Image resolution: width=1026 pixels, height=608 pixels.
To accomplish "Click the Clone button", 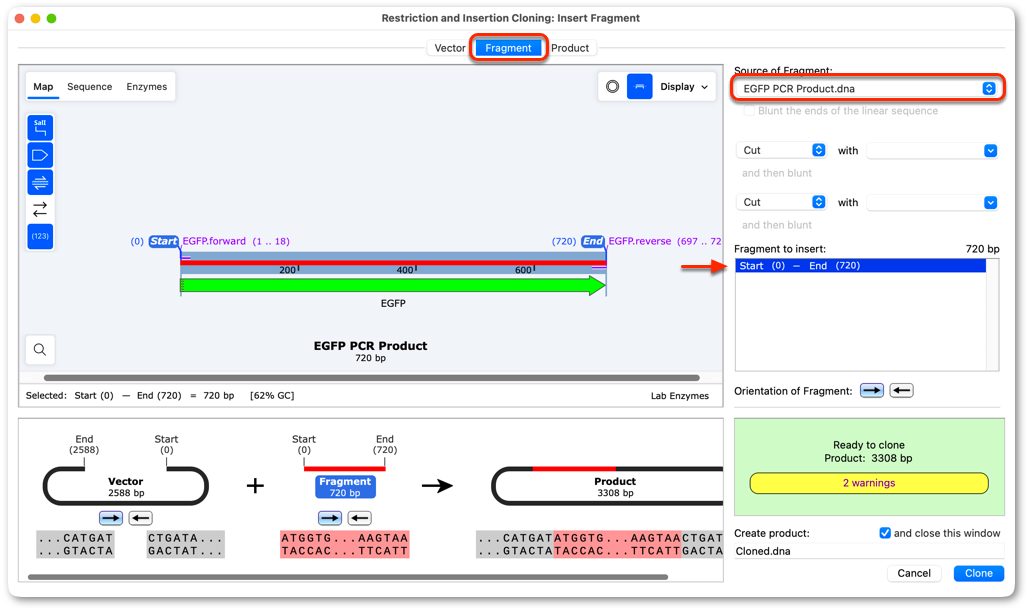I will (978, 573).
